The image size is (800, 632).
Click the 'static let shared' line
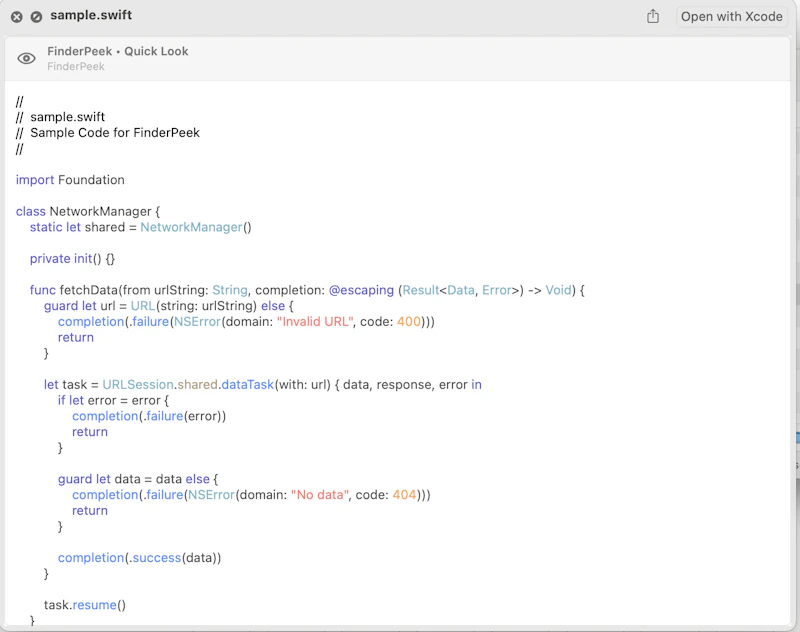(141, 227)
